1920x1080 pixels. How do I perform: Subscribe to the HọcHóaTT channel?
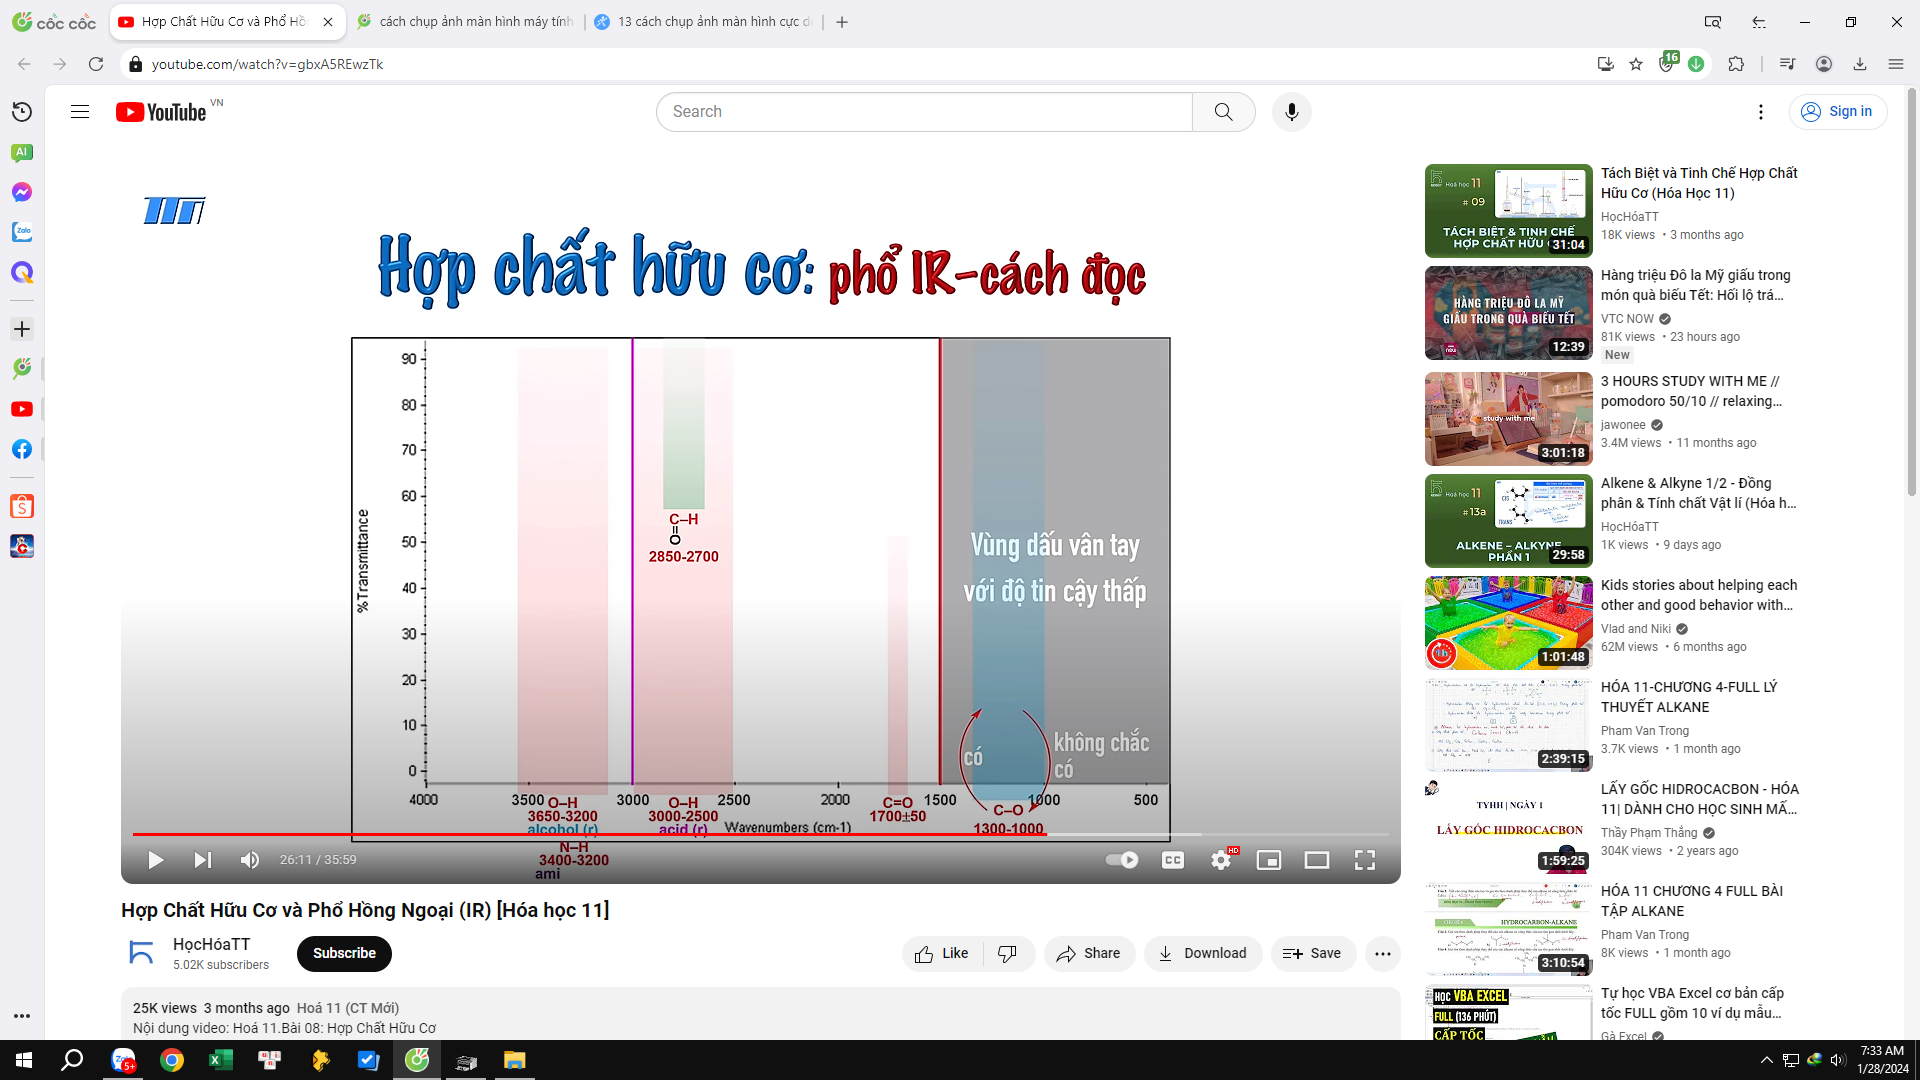coord(344,953)
